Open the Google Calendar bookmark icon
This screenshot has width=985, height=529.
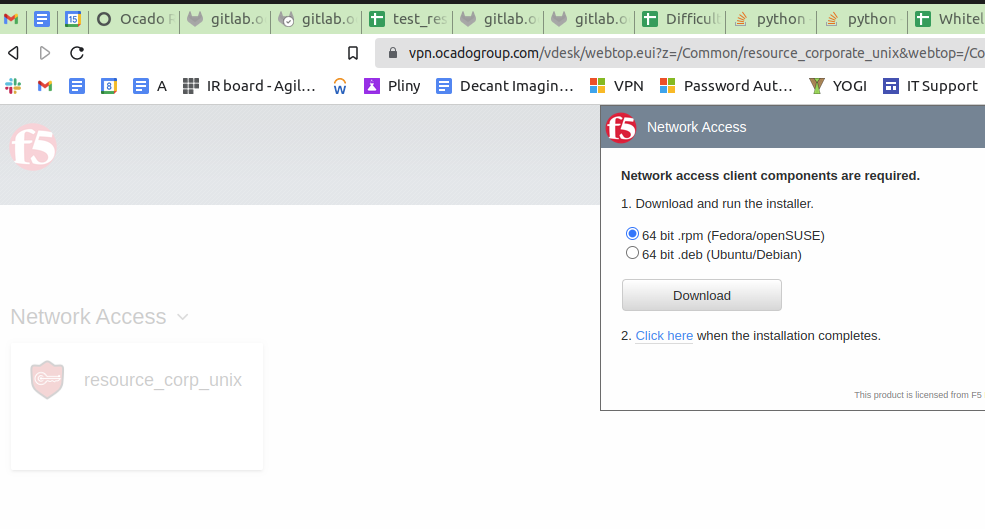point(109,86)
